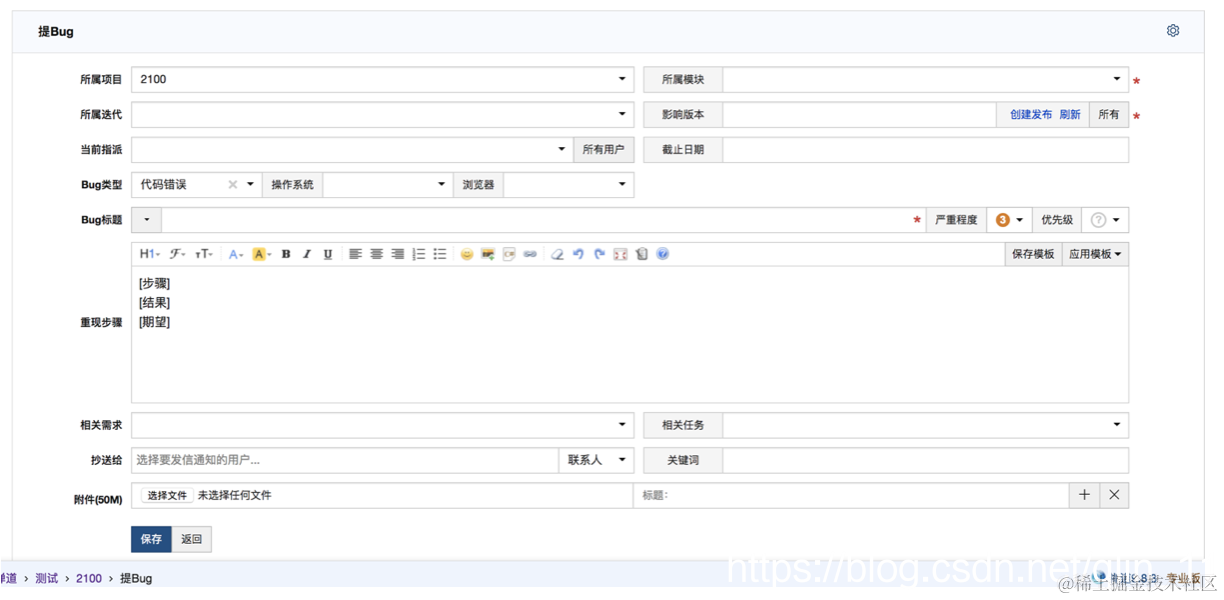Expand the Bug类型 dropdown arrow
This screenshot has width=1224, height=600.
[x=250, y=185]
